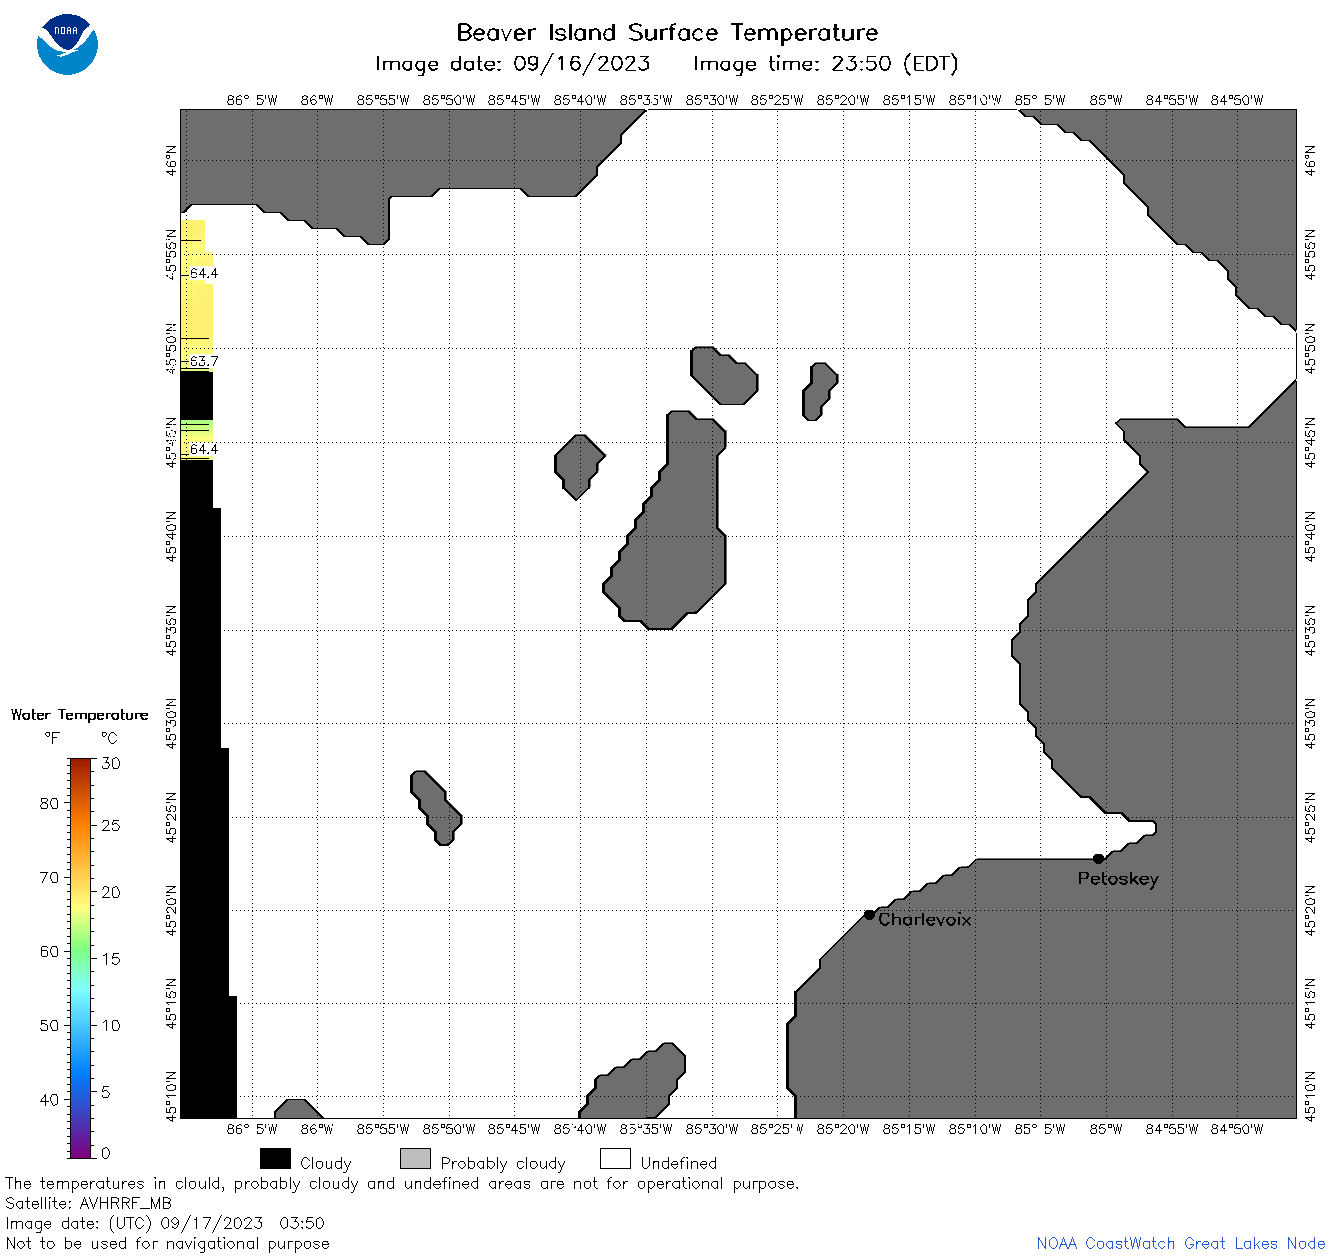Click the 50 Fahrenheit tick value
Viewport: 1336px width, 1259px height.
pyautogui.click(x=49, y=1025)
